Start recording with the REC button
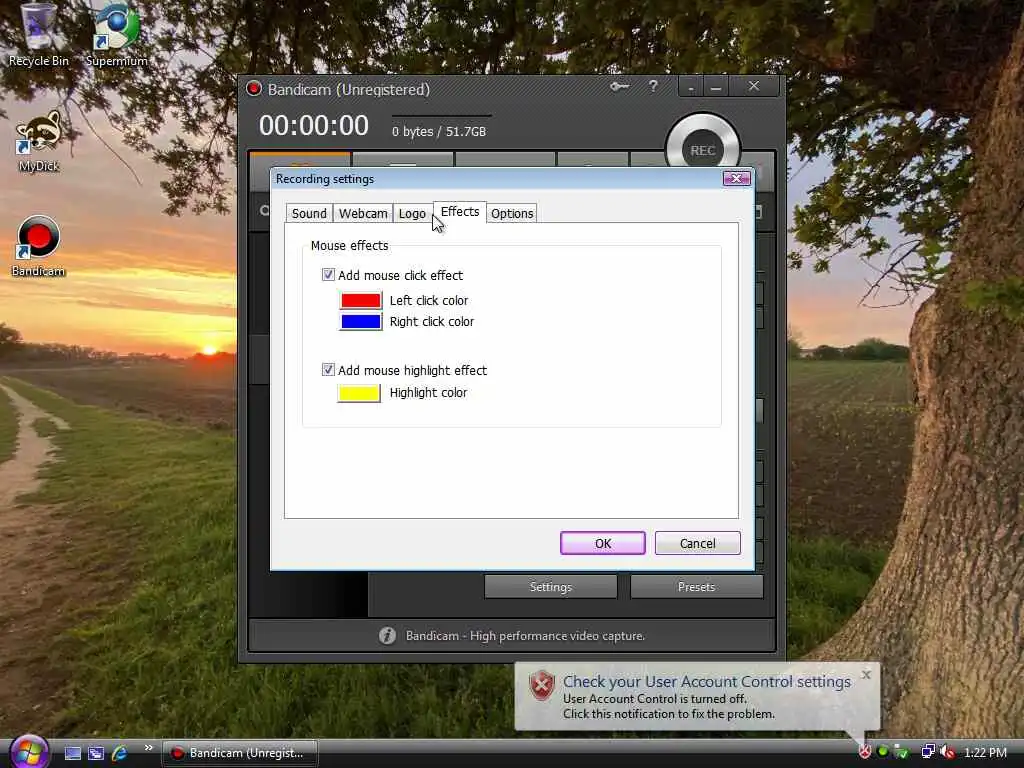Image resolution: width=1024 pixels, height=768 pixels. [703, 151]
